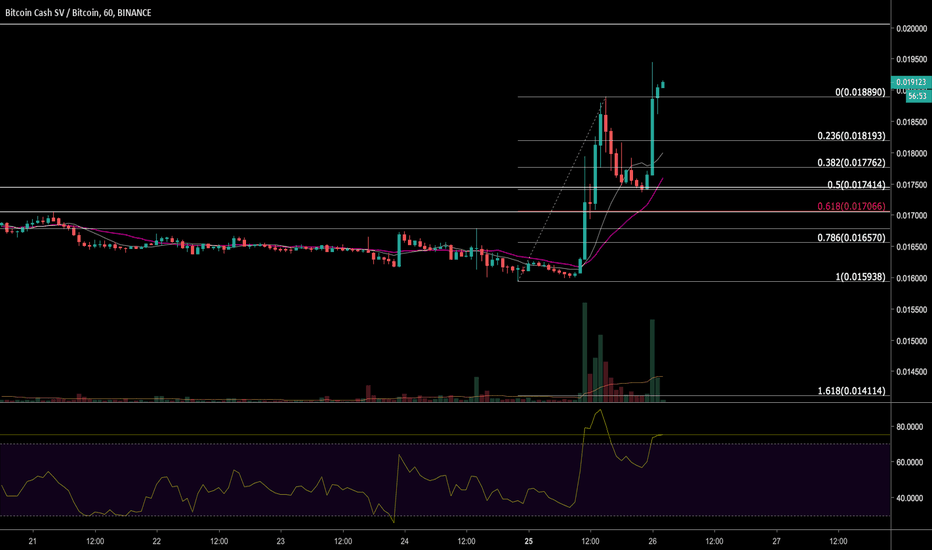Click date 23 on the time axis
The width and height of the screenshot is (932, 550).
(281, 541)
